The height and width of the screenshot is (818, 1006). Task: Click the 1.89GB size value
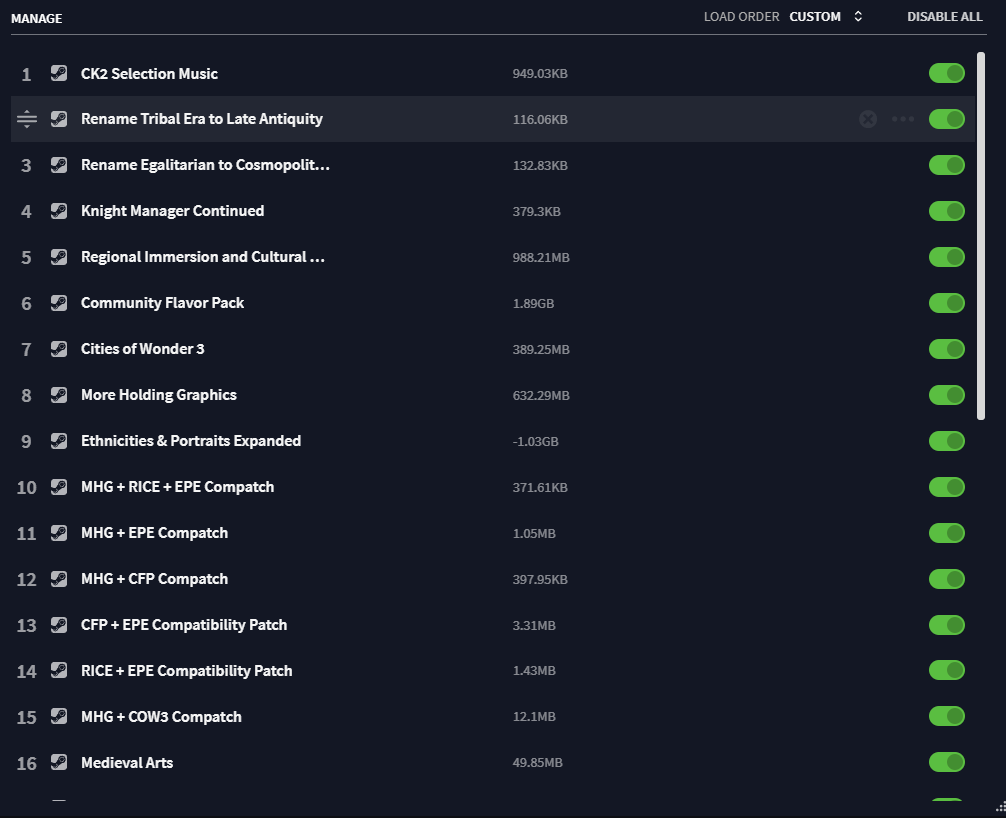(x=533, y=303)
